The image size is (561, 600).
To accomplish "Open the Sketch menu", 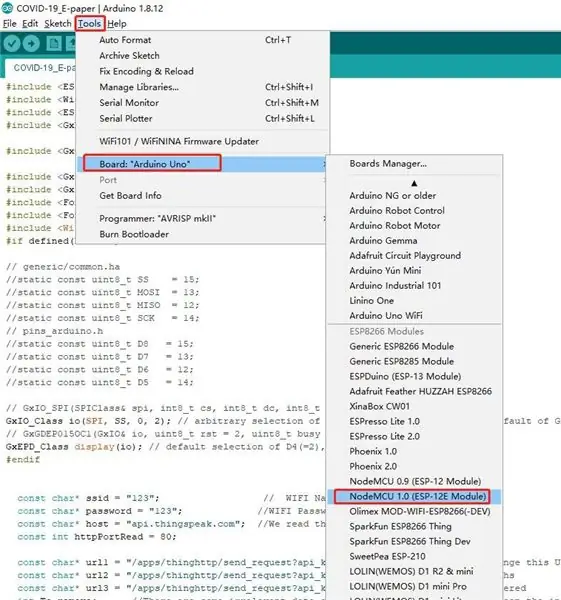I will [x=57, y=24].
